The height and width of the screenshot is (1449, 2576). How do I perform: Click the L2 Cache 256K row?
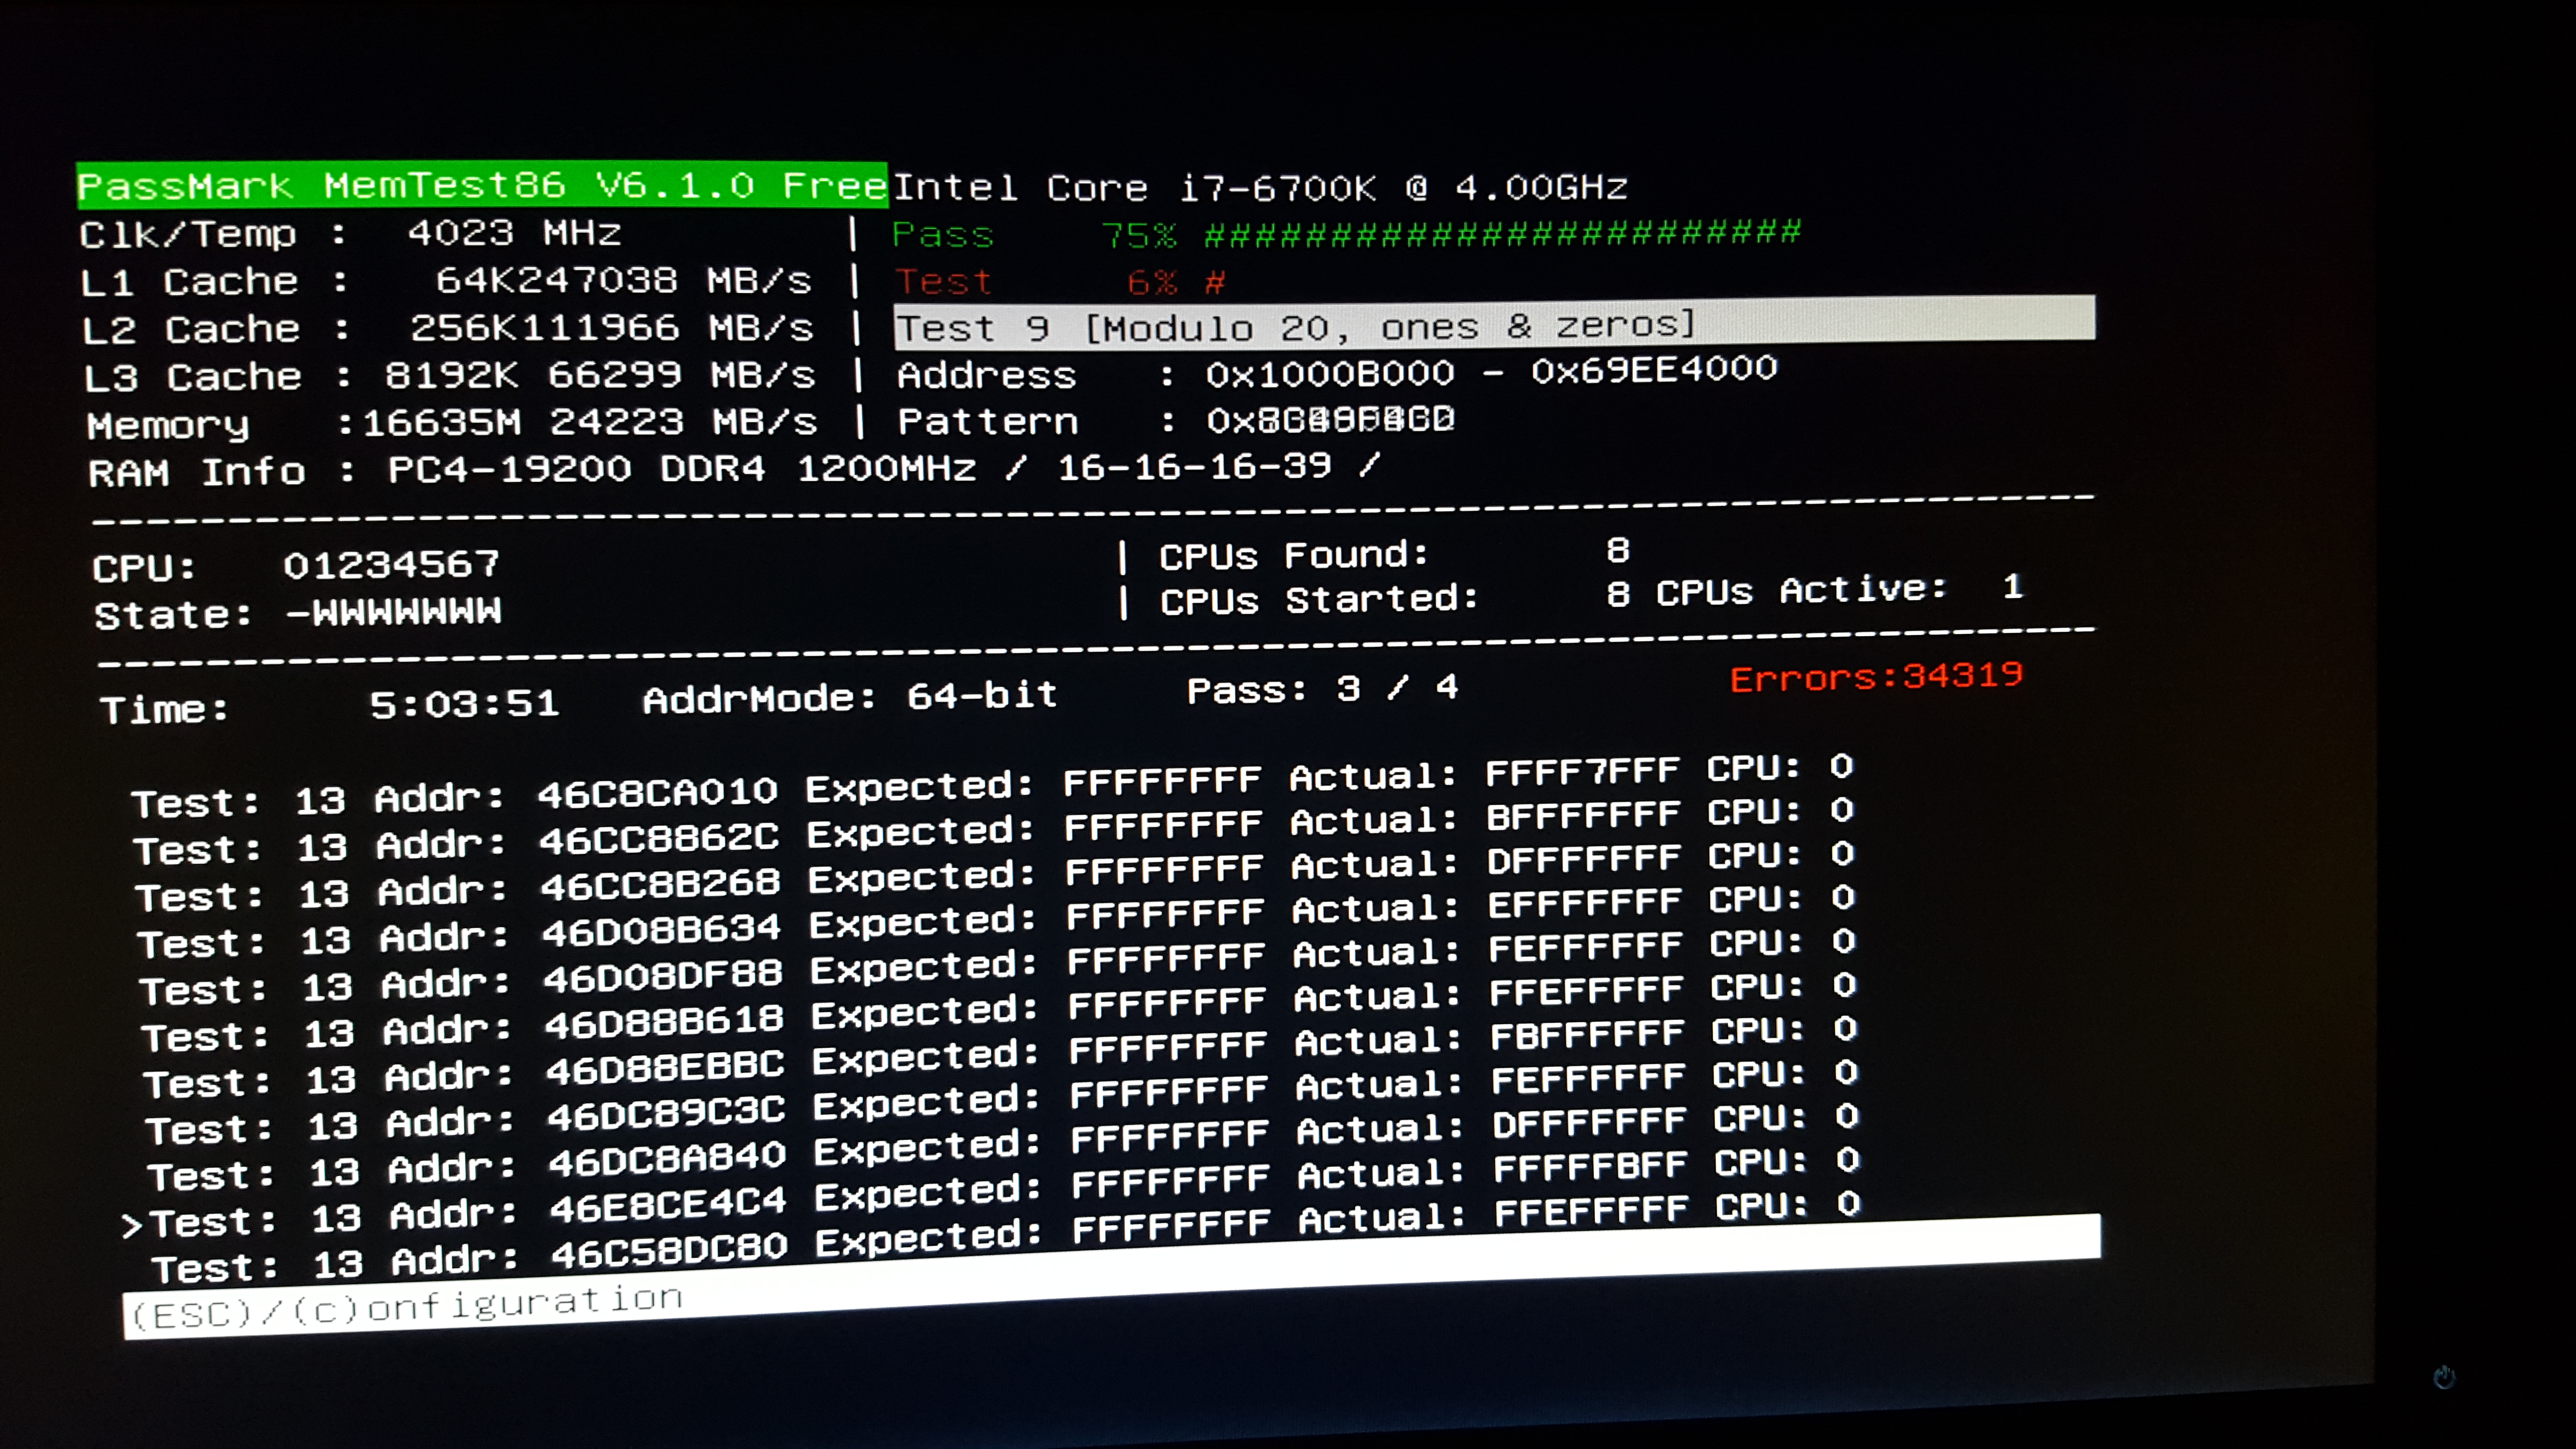pos(448,328)
